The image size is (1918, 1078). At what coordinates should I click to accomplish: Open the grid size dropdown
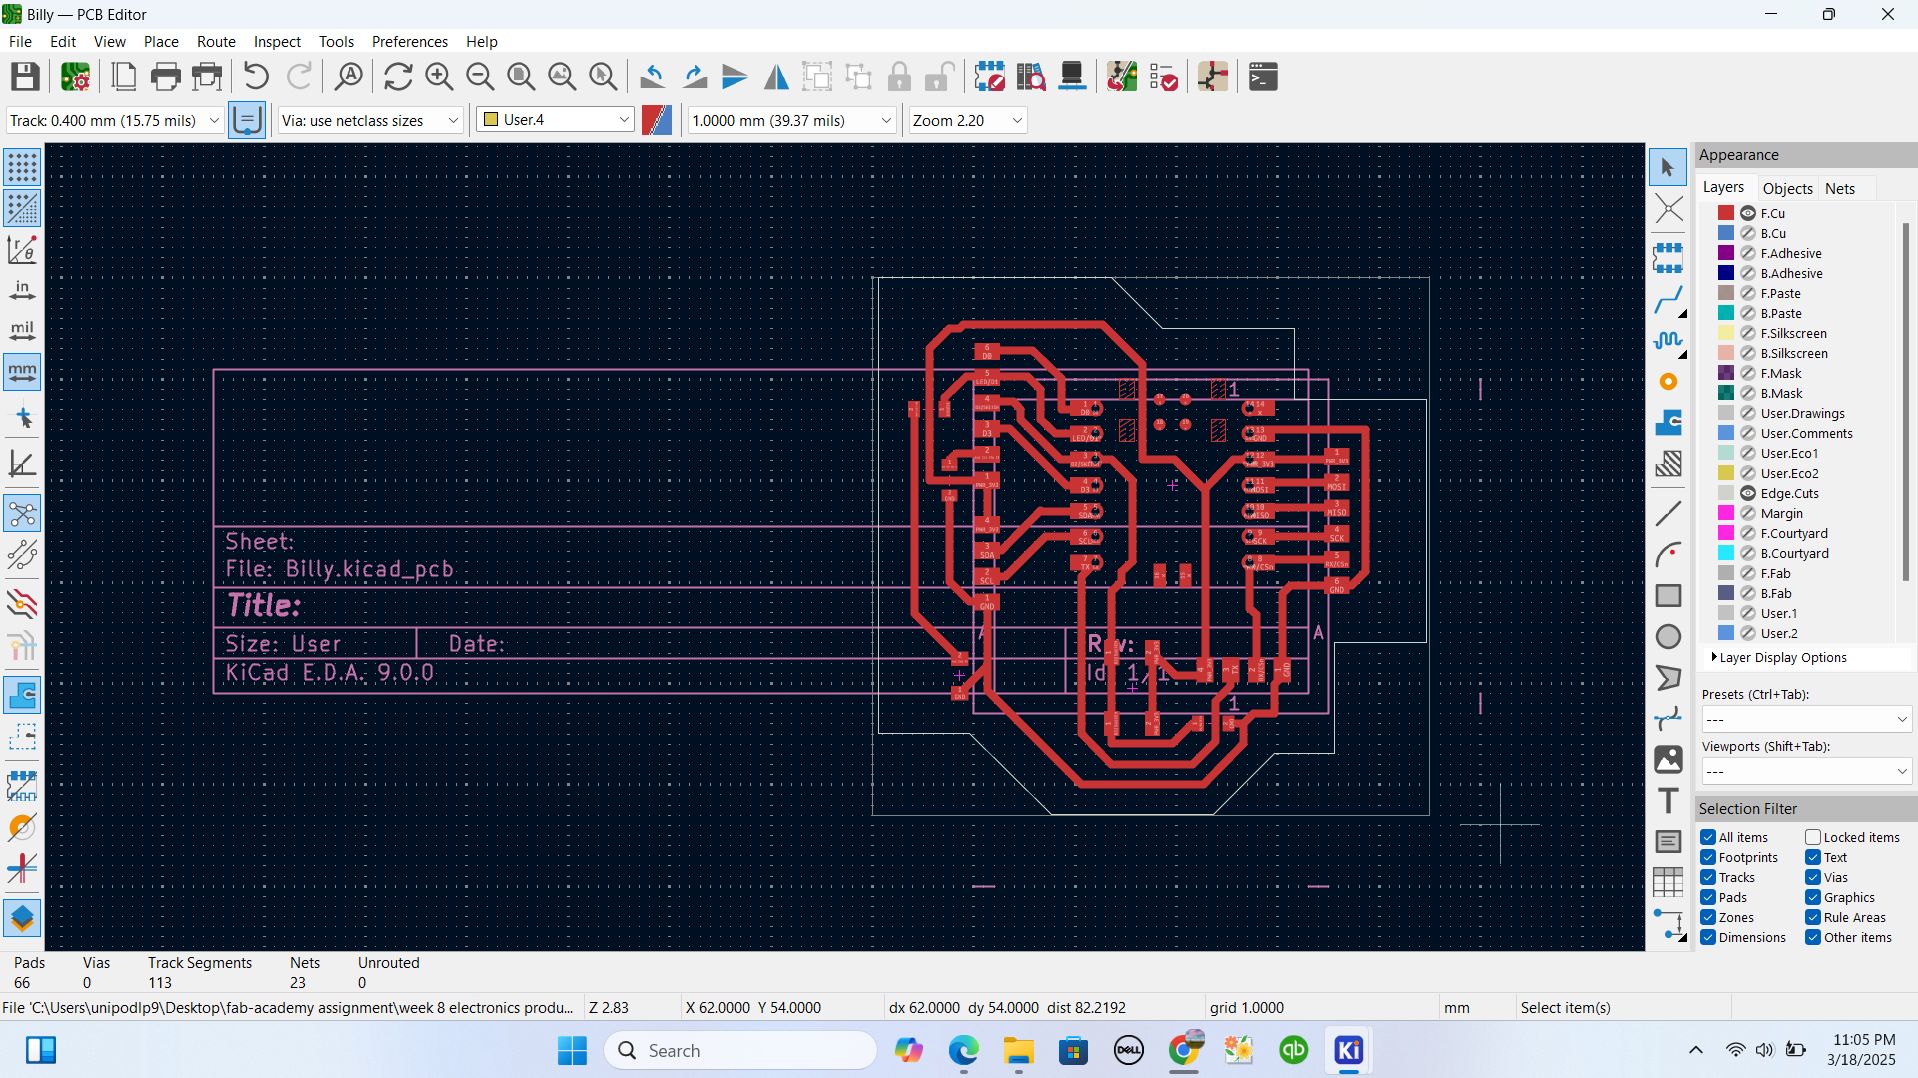(791, 120)
